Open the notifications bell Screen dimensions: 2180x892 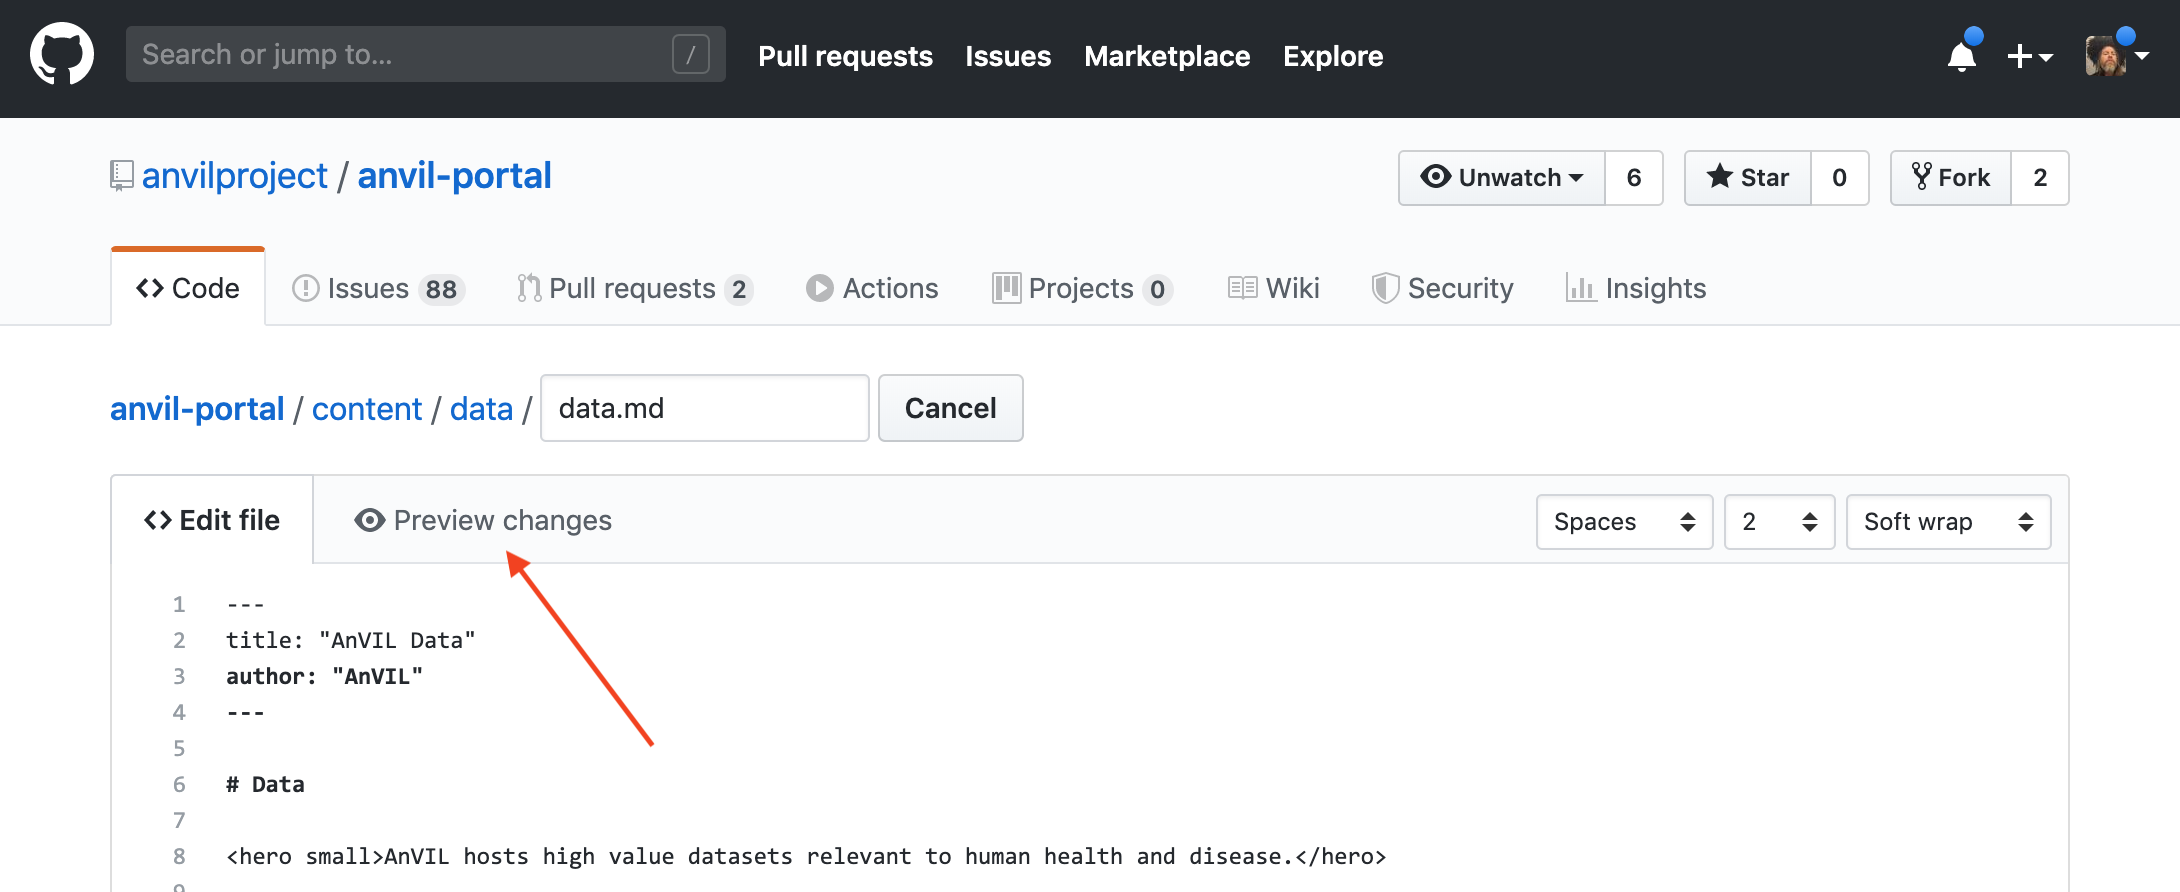point(1962,56)
